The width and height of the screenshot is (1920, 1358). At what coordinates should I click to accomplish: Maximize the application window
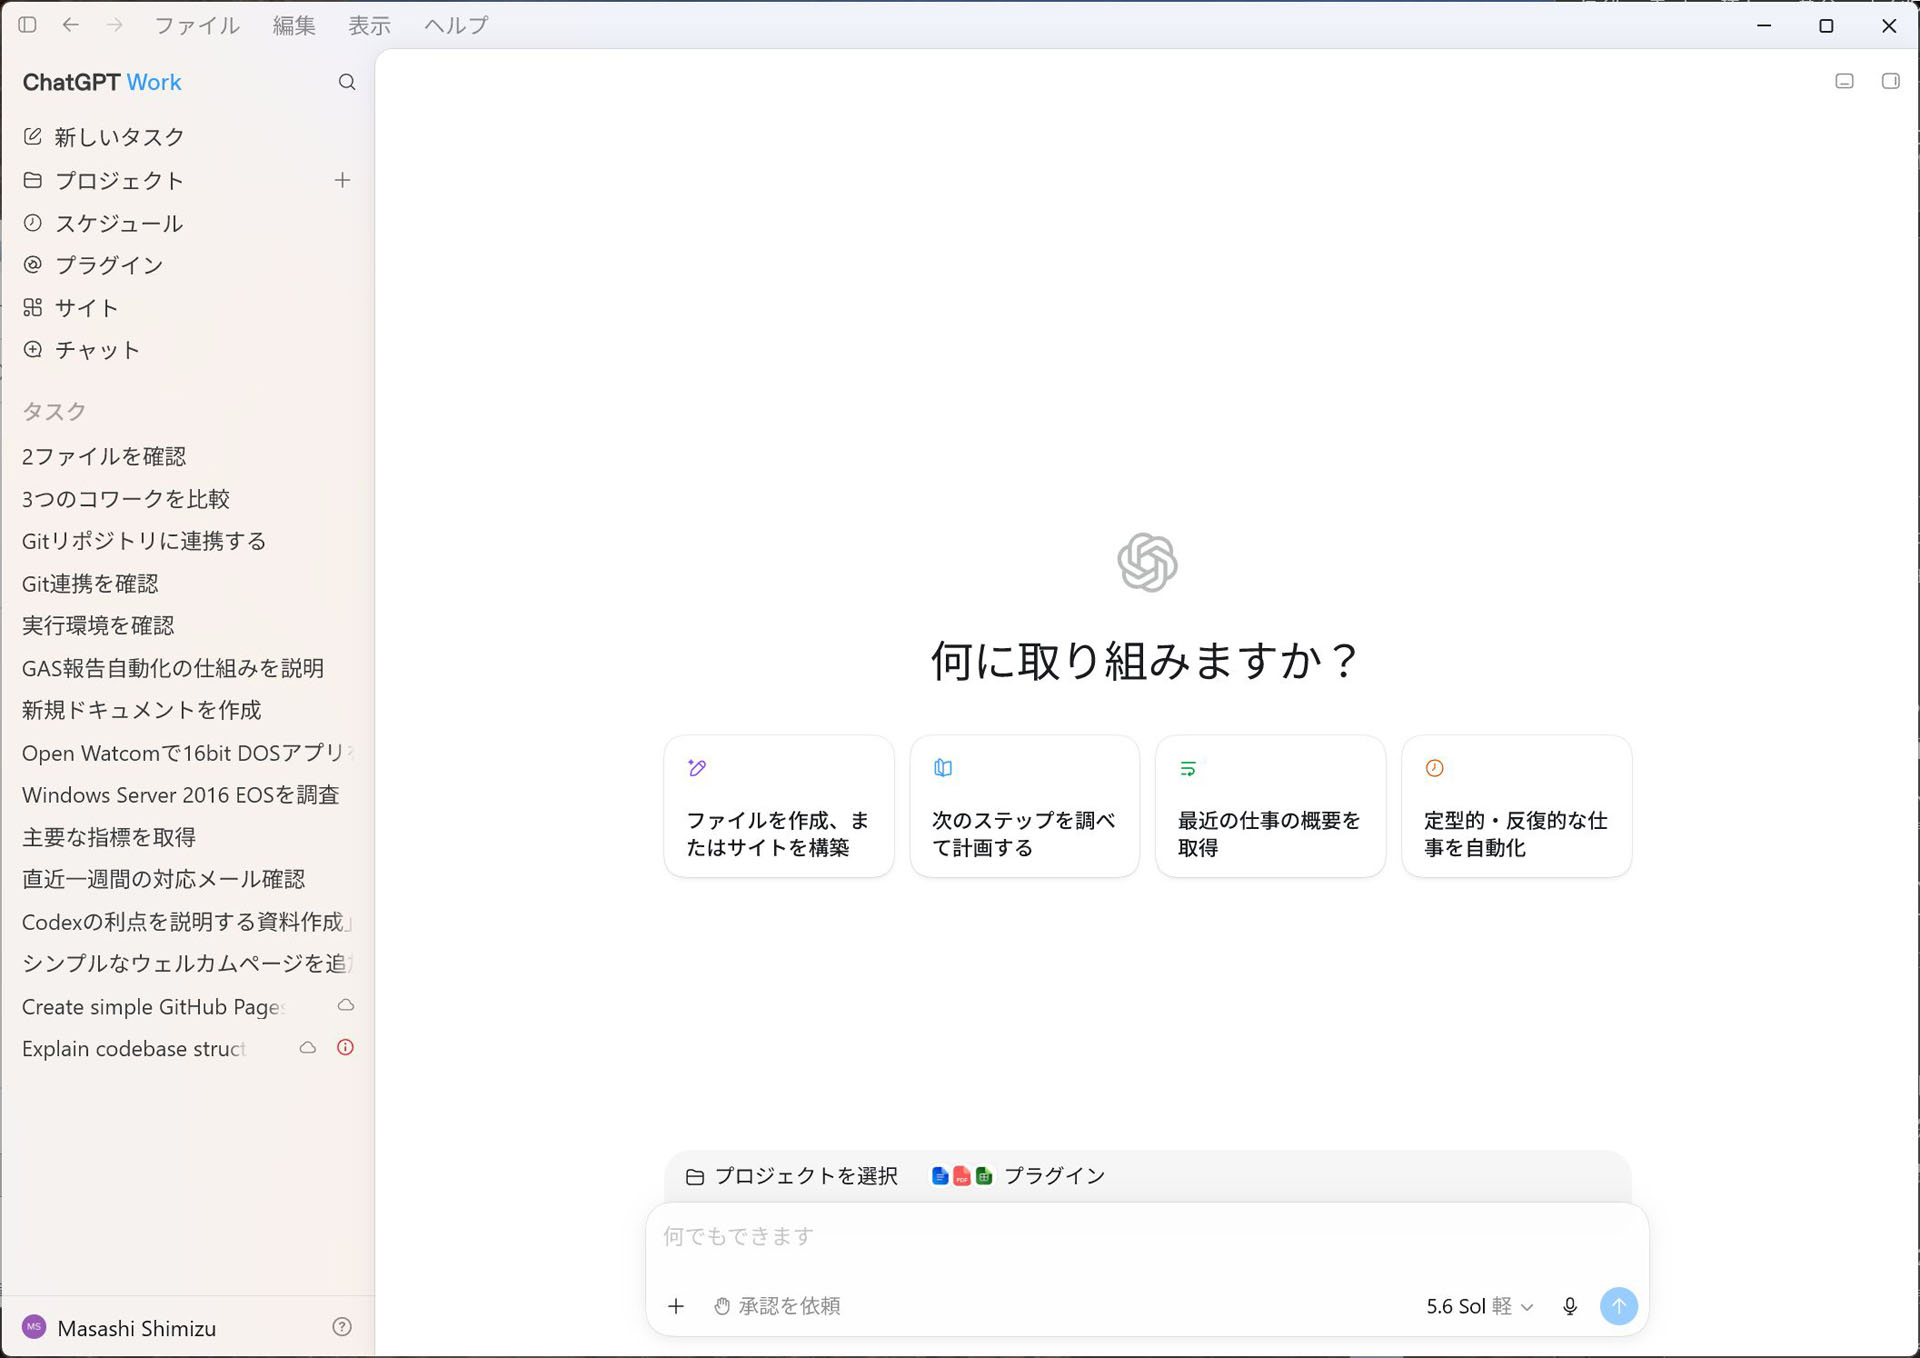click(x=1826, y=25)
